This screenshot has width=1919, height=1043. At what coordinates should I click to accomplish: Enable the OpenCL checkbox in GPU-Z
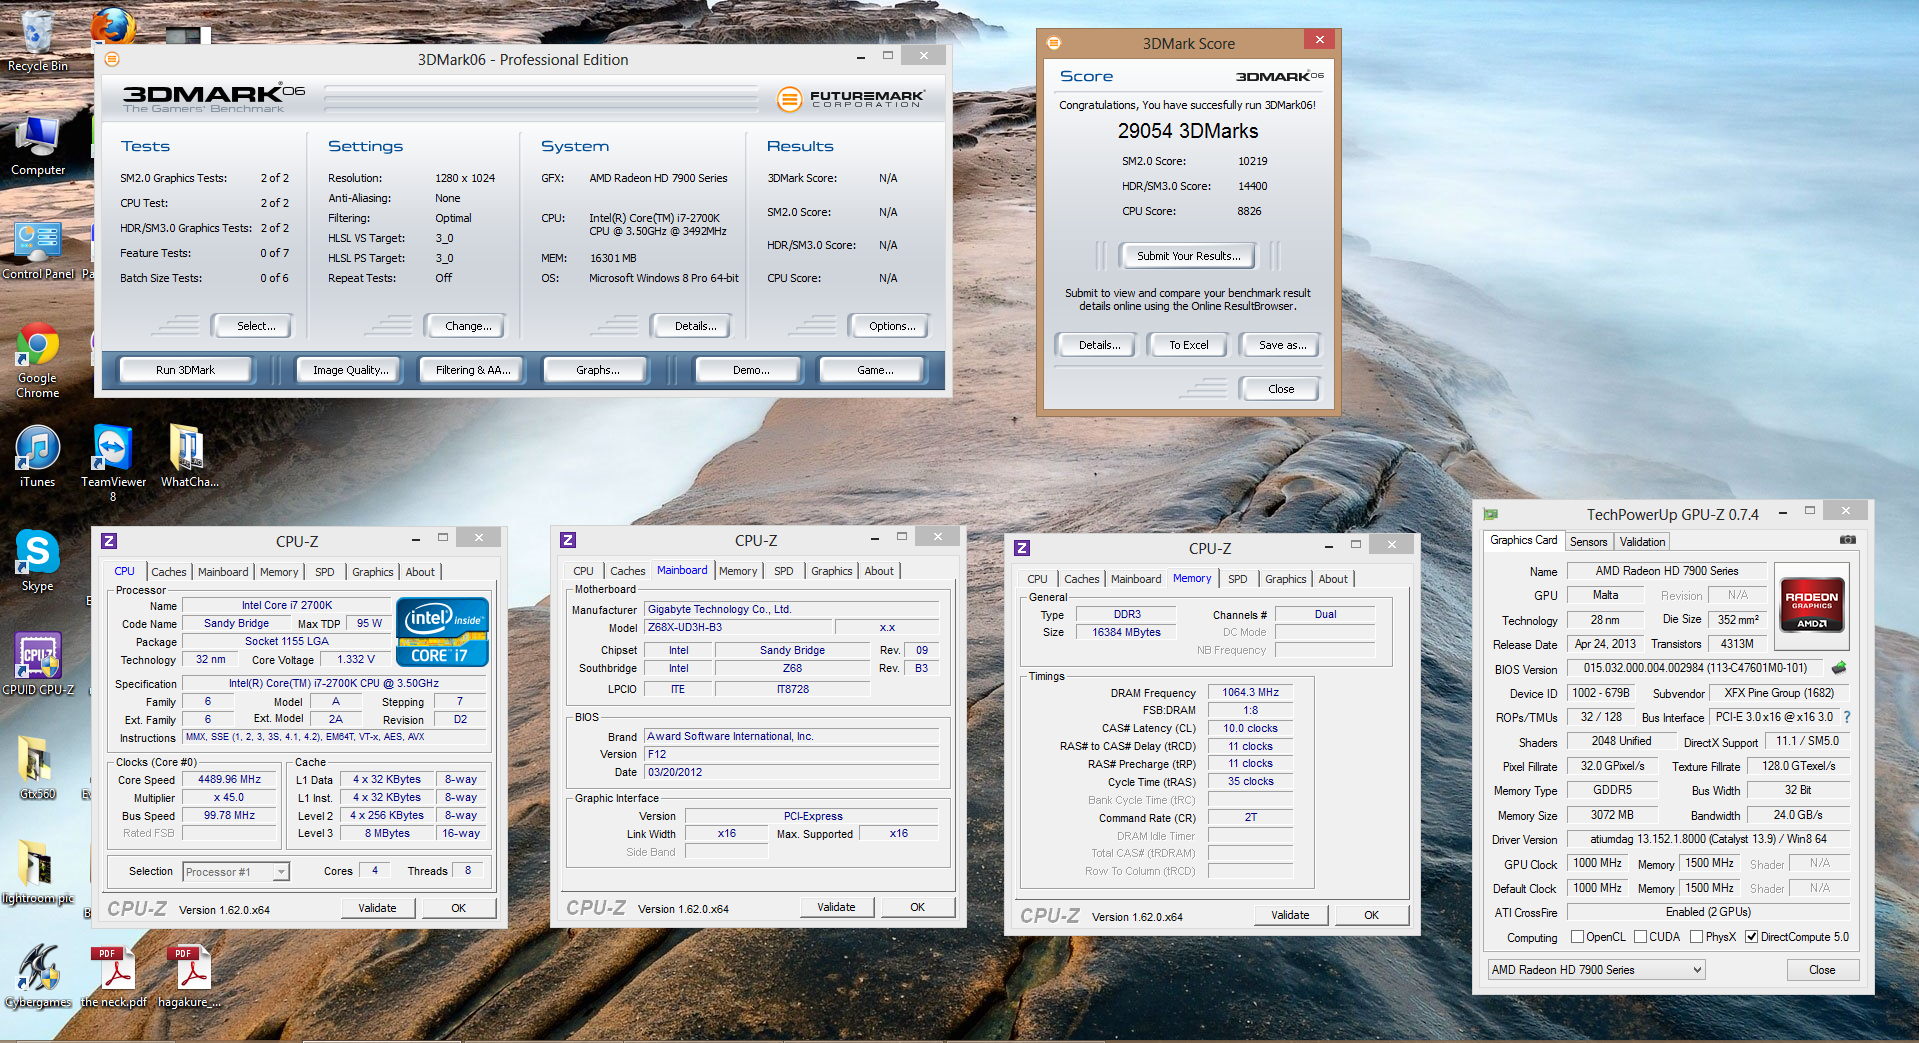1577,937
